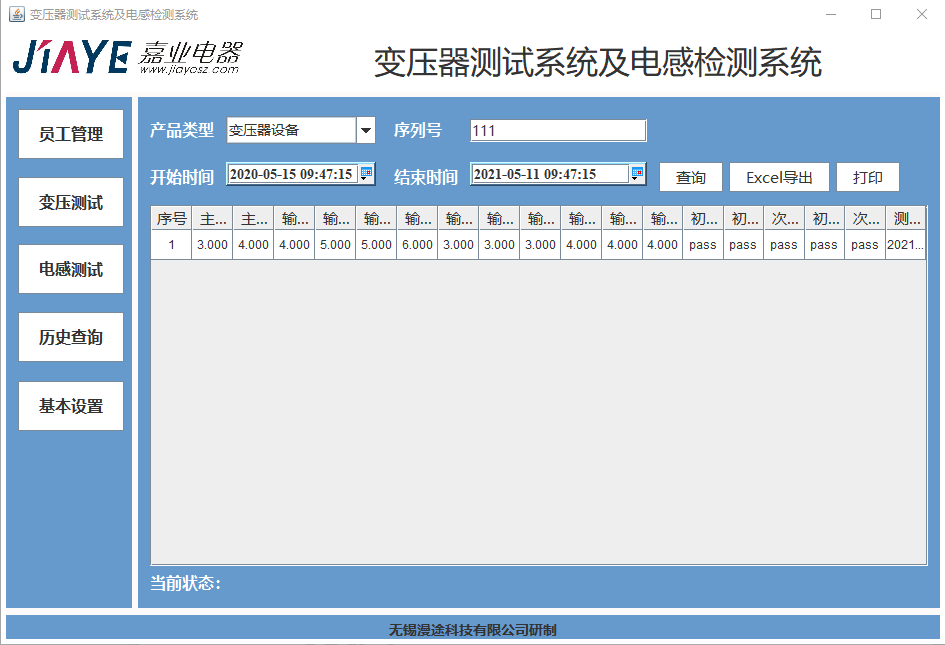Switch to 变压测试 page
Screen dimensions: 945x645
tap(71, 202)
